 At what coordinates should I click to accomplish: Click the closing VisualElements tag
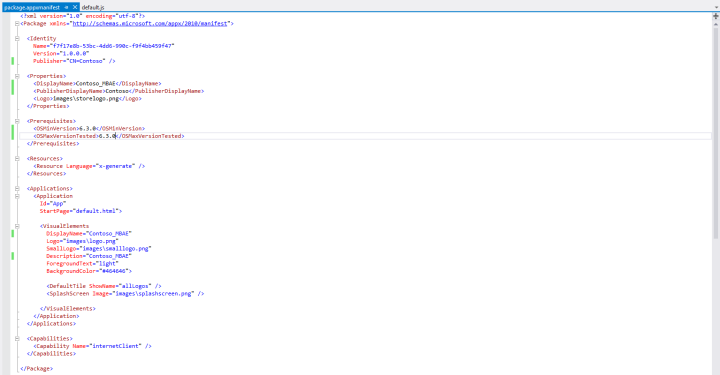coord(68,308)
